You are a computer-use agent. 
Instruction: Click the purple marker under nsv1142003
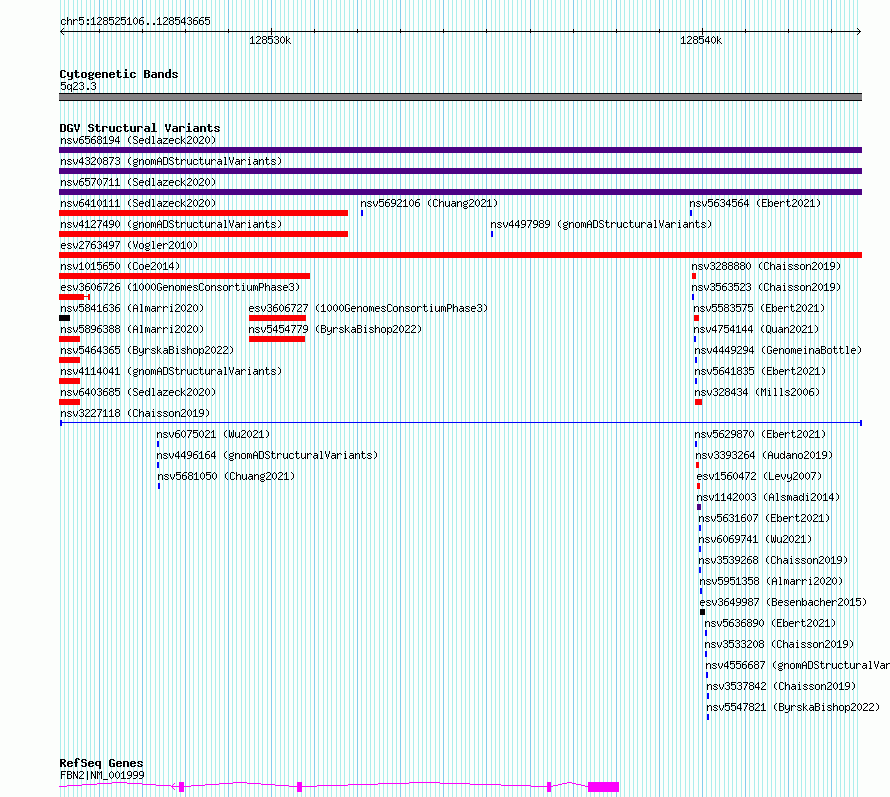tap(699, 507)
